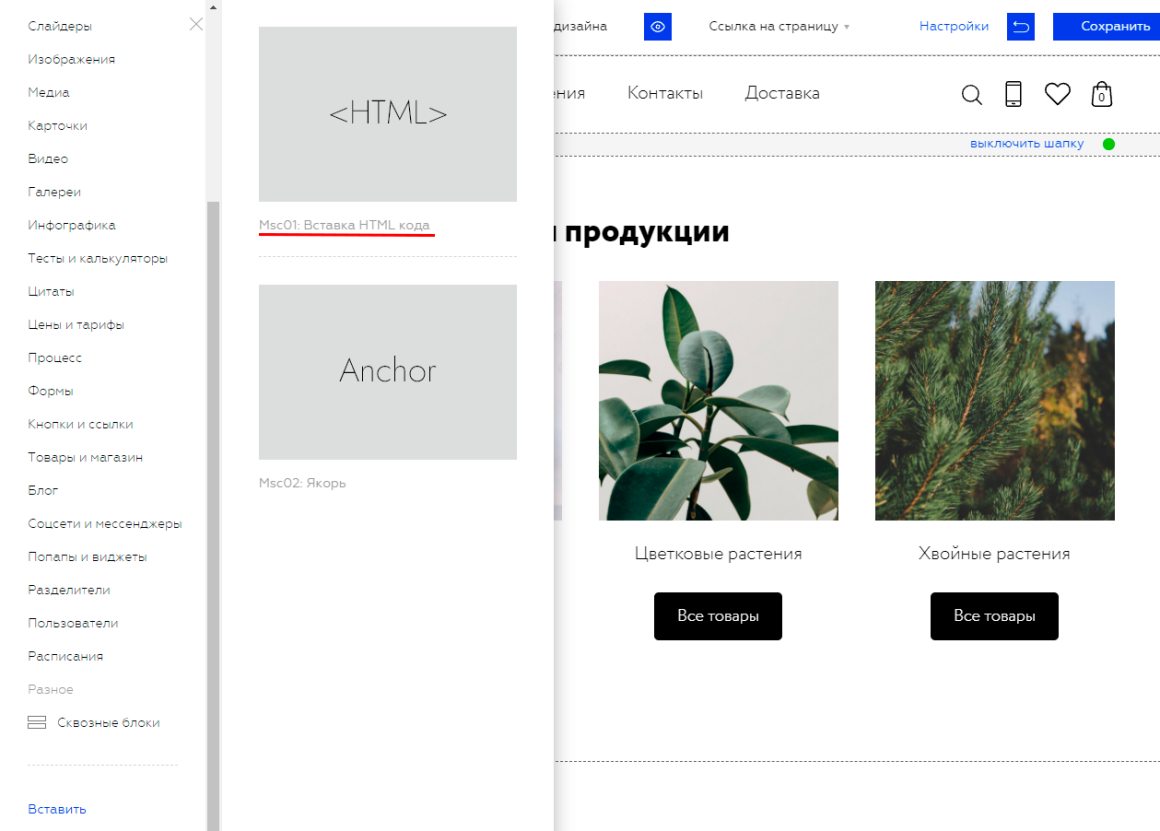
Task: Select the Галереи category
Action: [54, 192]
